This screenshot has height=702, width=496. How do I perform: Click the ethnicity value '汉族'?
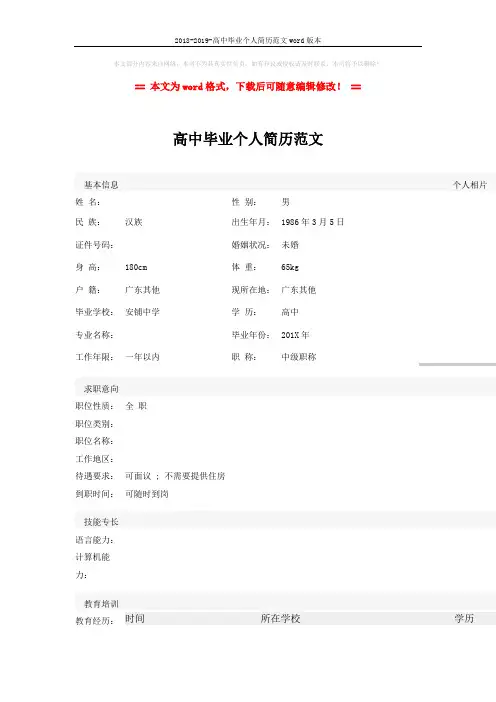tap(134, 222)
